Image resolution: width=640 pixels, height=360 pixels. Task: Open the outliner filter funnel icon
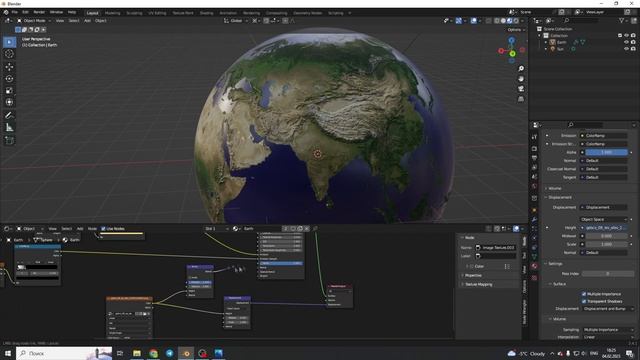622,20
